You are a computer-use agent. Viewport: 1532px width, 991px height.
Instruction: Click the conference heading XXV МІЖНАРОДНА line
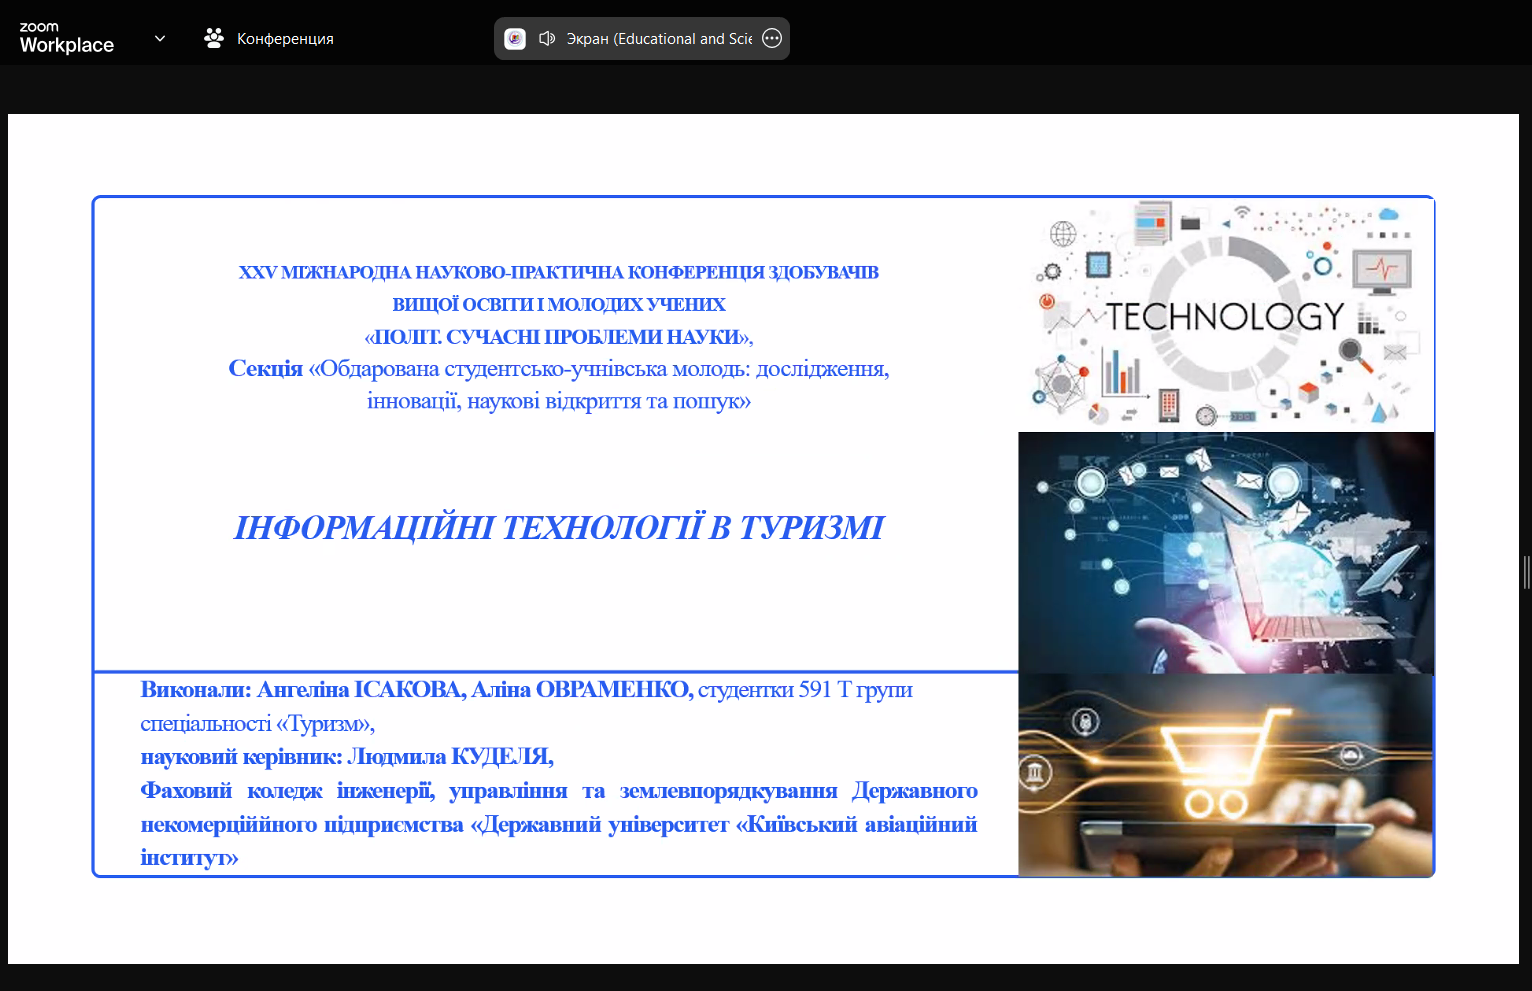558,272
